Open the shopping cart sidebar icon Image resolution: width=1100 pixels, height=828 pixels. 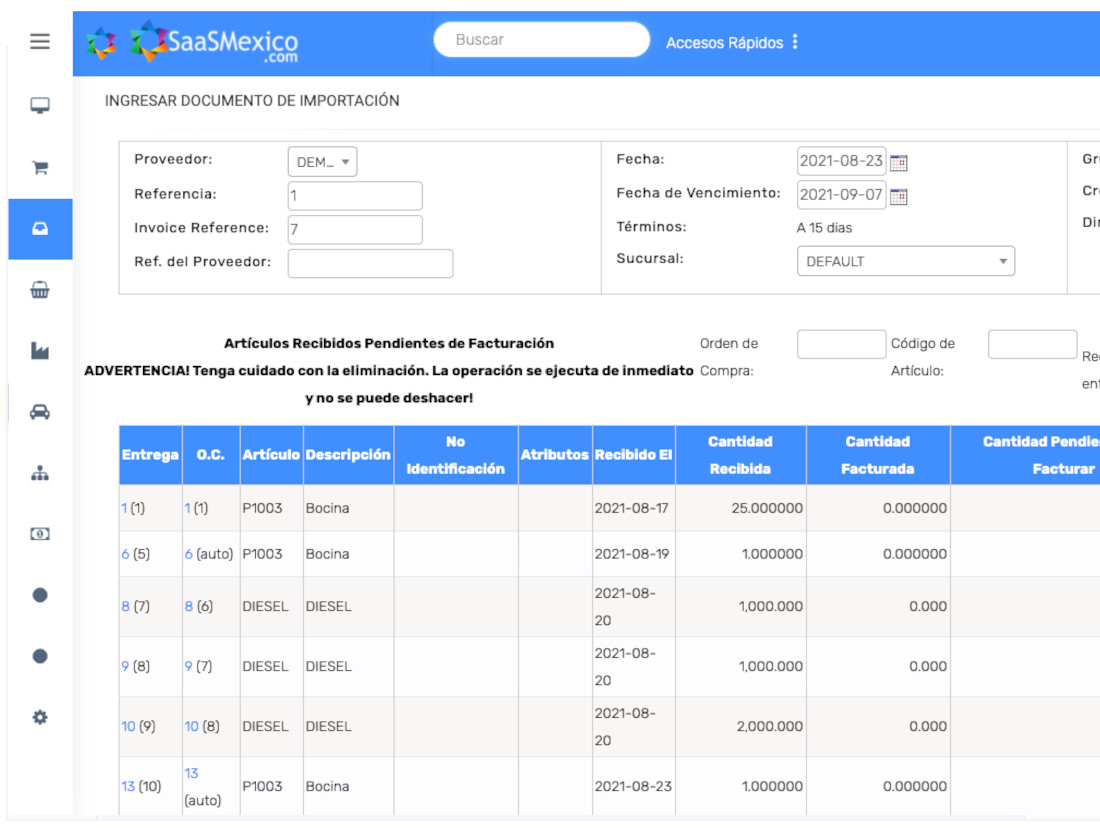(x=40, y=168)
